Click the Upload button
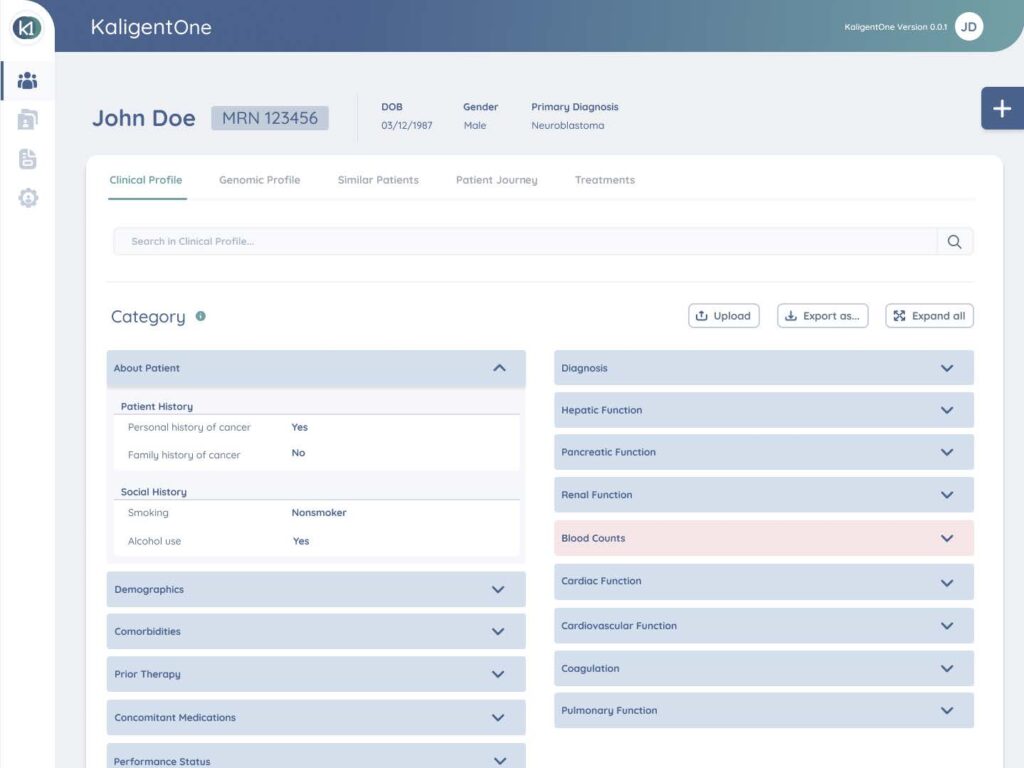 click(723, 316)
